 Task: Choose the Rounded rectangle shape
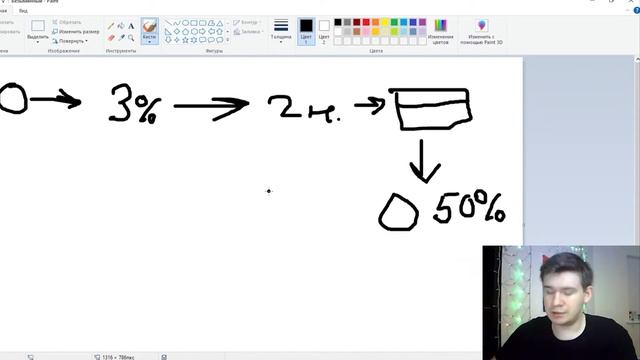202,23
